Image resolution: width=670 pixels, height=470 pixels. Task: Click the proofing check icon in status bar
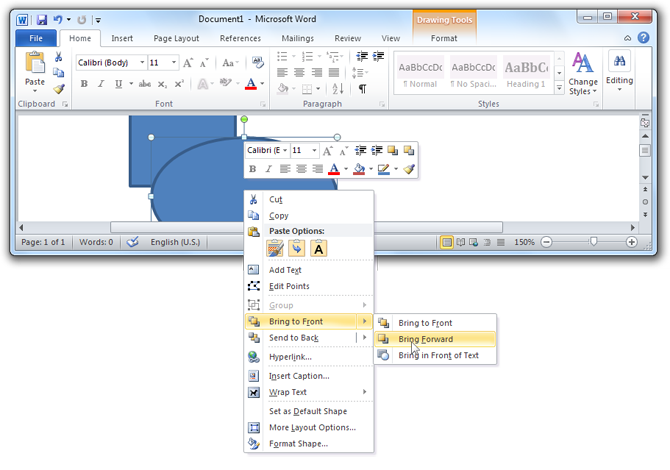point(133,242)
